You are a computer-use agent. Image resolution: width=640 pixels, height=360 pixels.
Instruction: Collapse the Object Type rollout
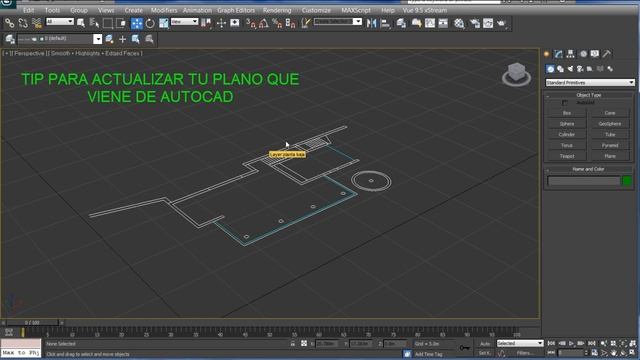click(x=589, y=95)
